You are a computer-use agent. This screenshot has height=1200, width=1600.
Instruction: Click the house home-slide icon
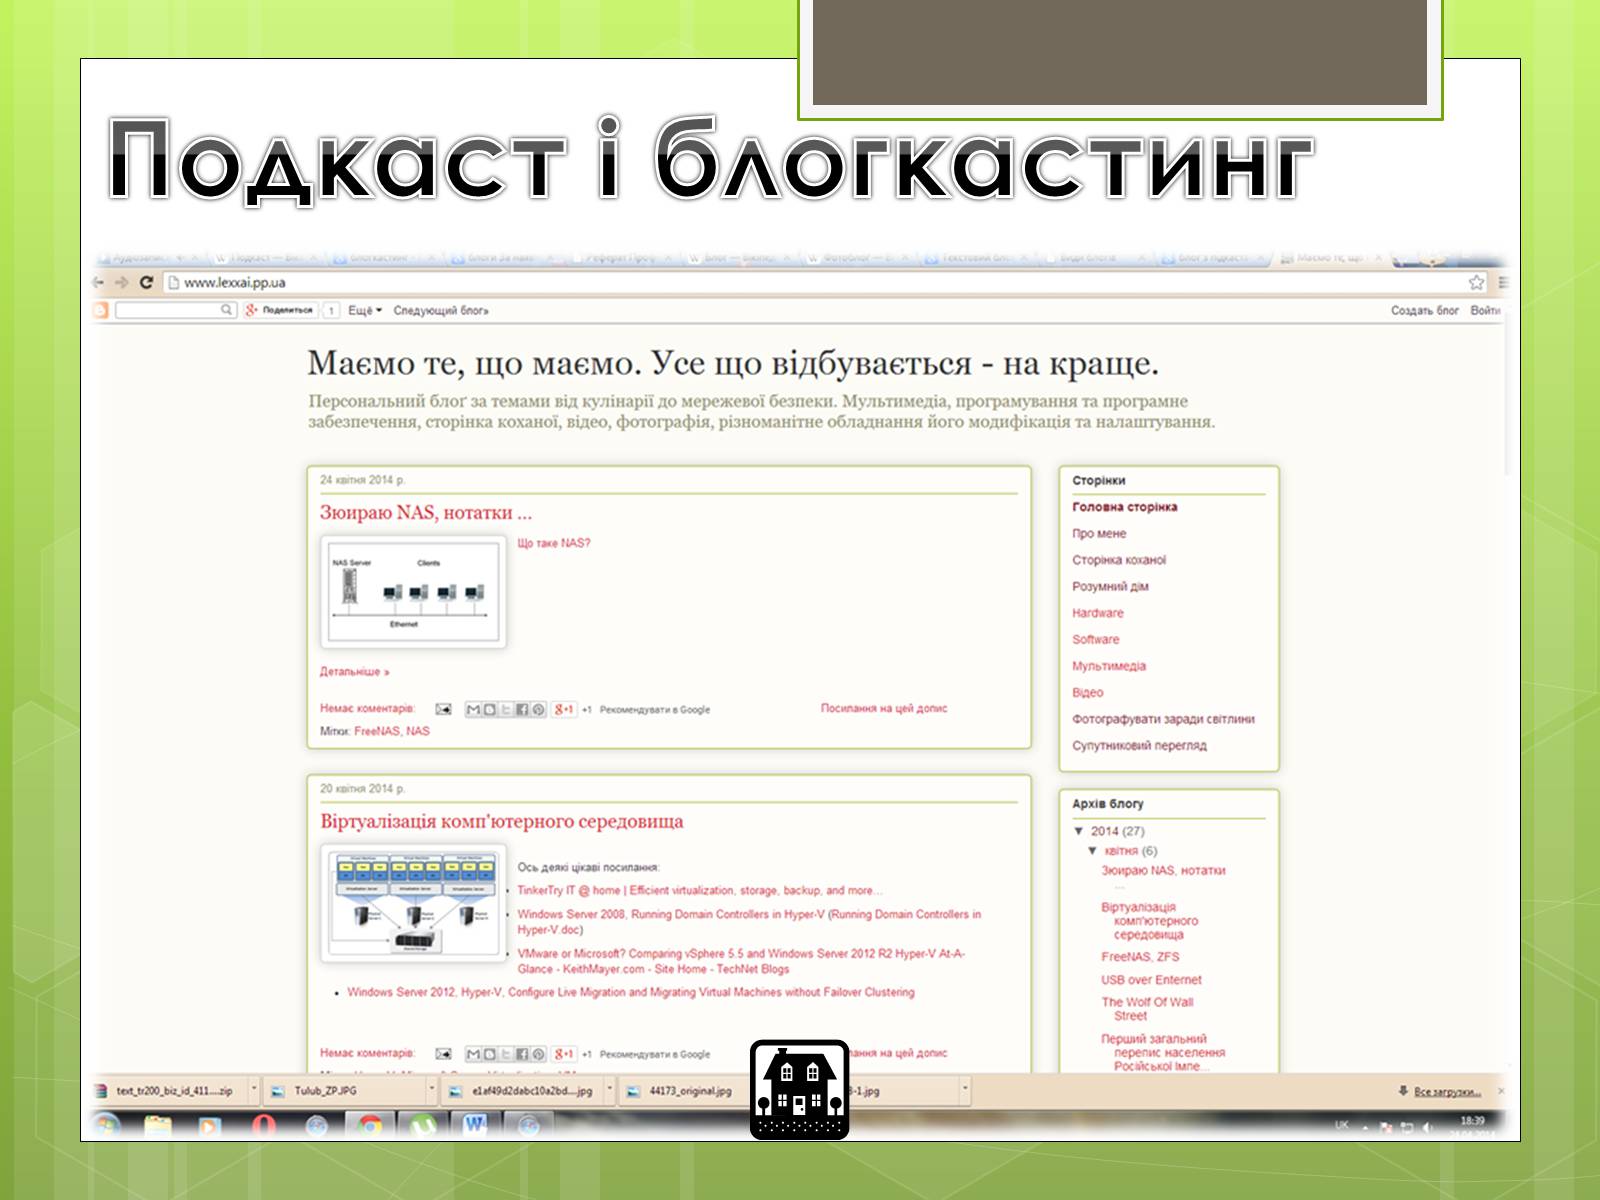800,1089
